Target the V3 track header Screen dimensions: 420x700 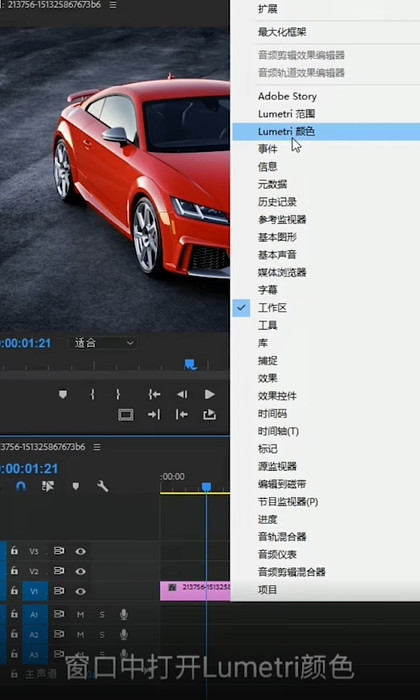pyautogui.click(x=35, y=551)
